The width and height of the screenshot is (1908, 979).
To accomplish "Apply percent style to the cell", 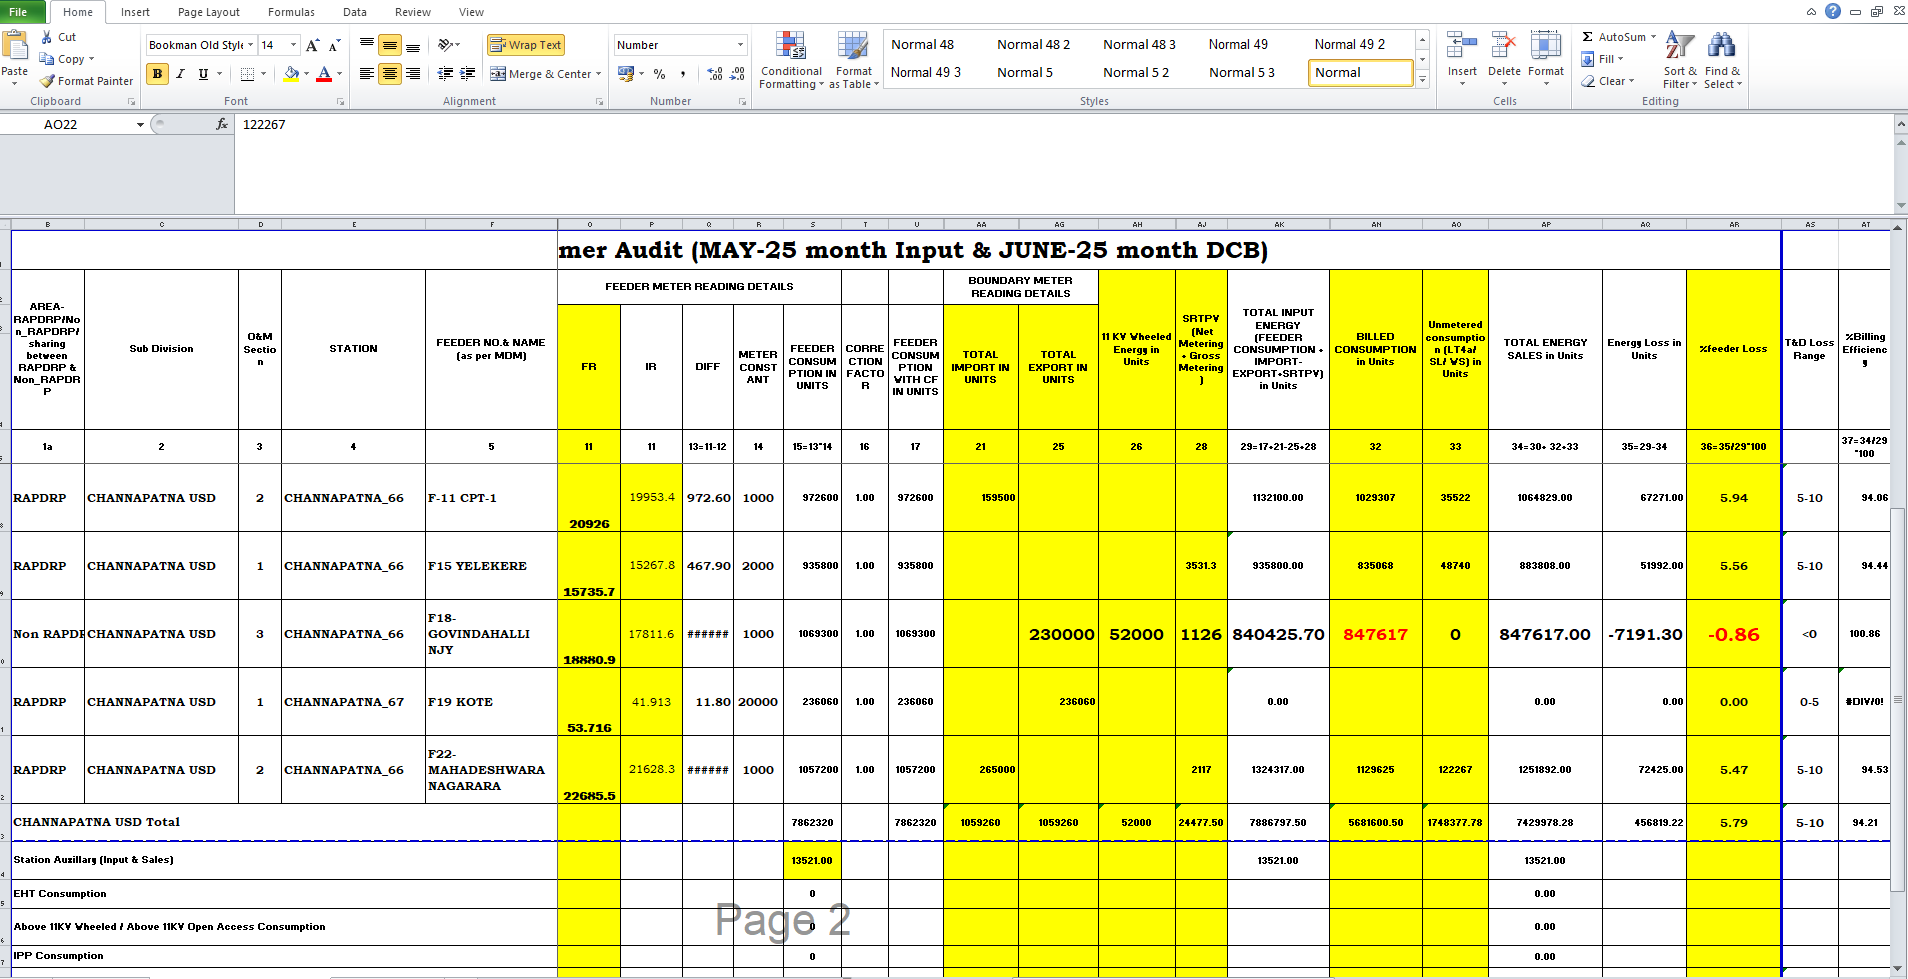I will coord(659,74).
